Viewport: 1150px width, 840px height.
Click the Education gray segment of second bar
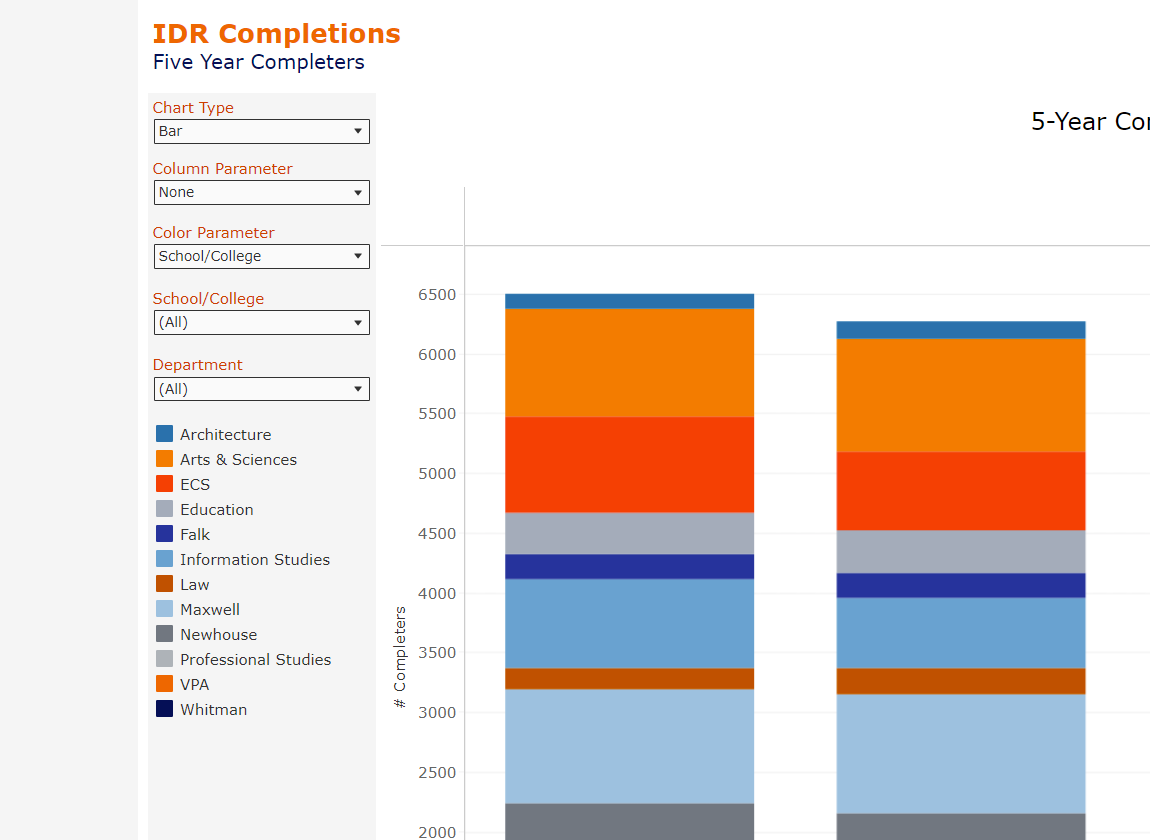click(x=961, y=552)
